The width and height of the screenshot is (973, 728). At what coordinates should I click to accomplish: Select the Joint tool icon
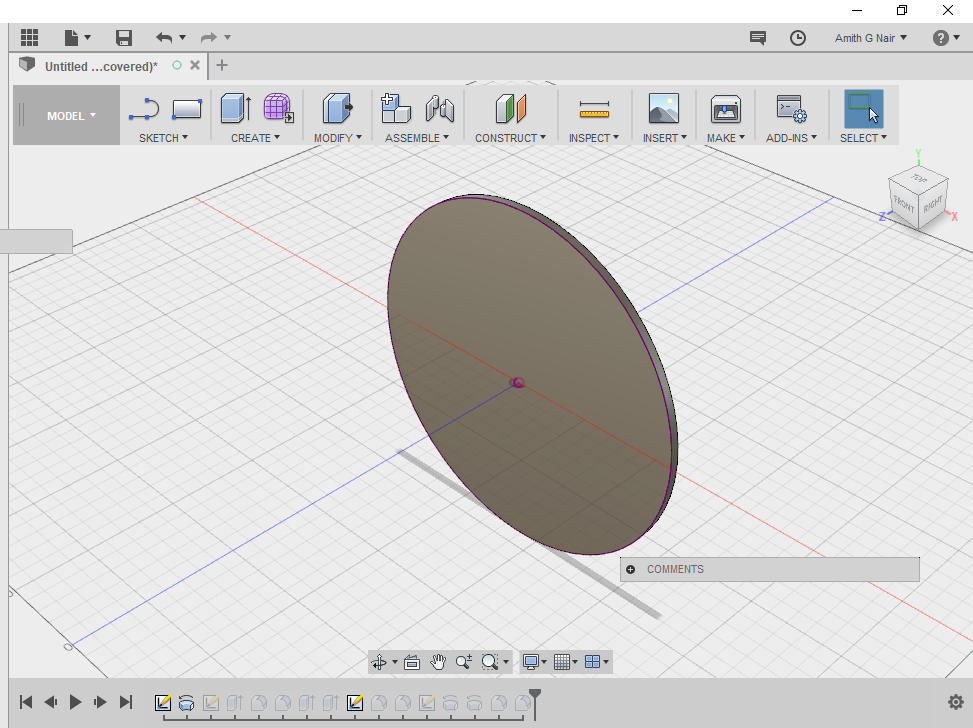tap(440, 108)
